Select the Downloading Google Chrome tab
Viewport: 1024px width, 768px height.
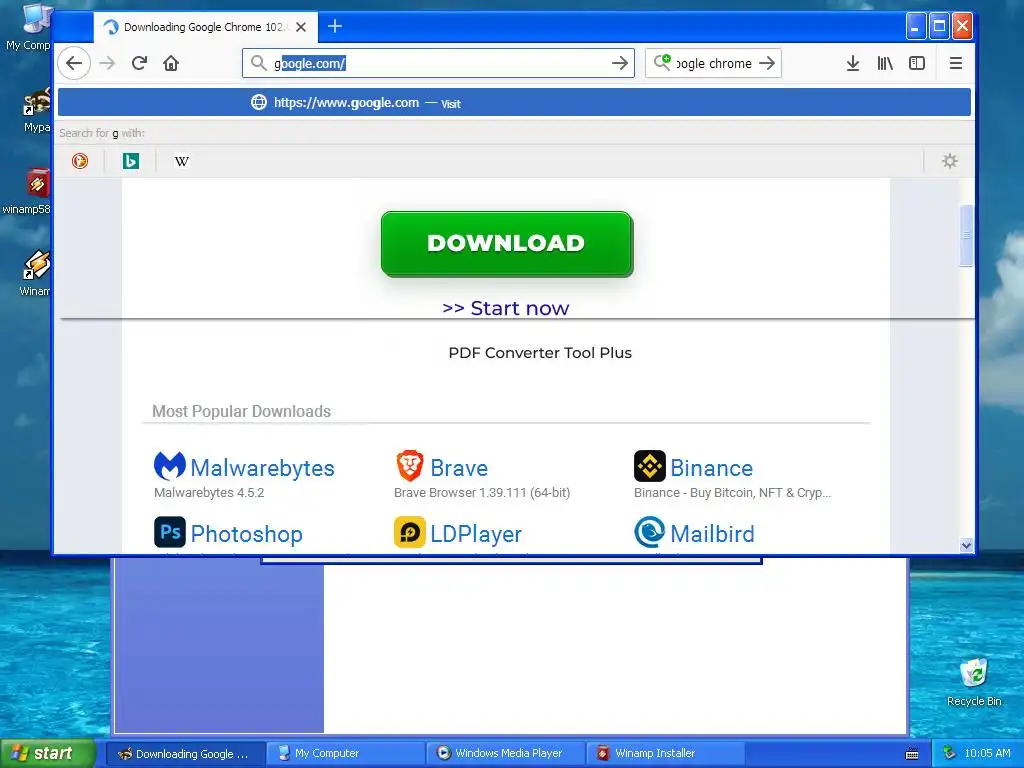tap(206, 27)
